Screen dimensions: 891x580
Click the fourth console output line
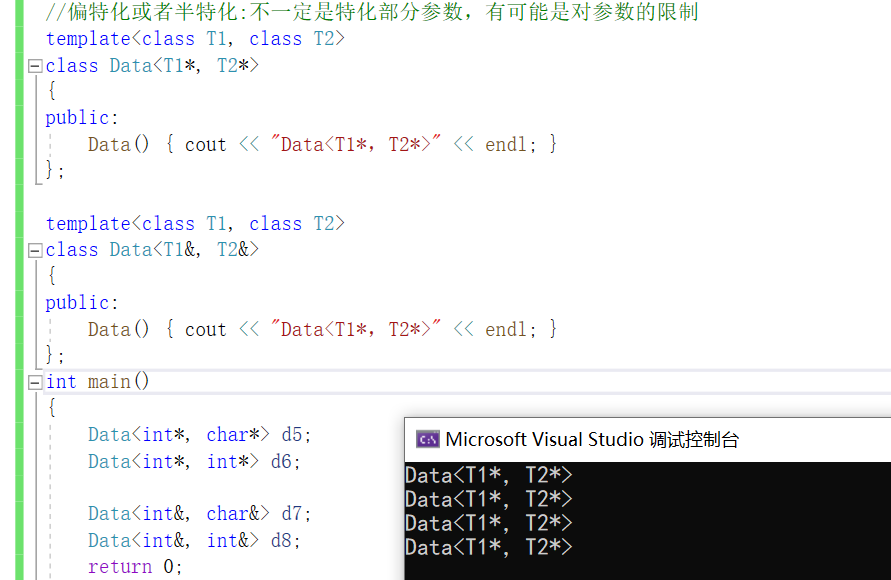click(489, 548)
